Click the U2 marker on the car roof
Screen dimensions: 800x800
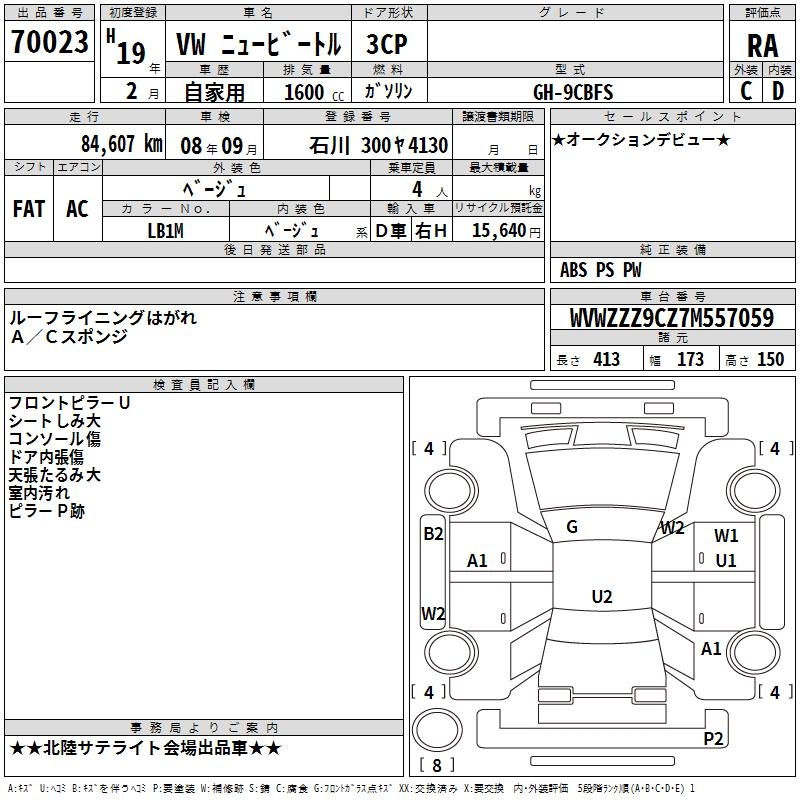601,597
